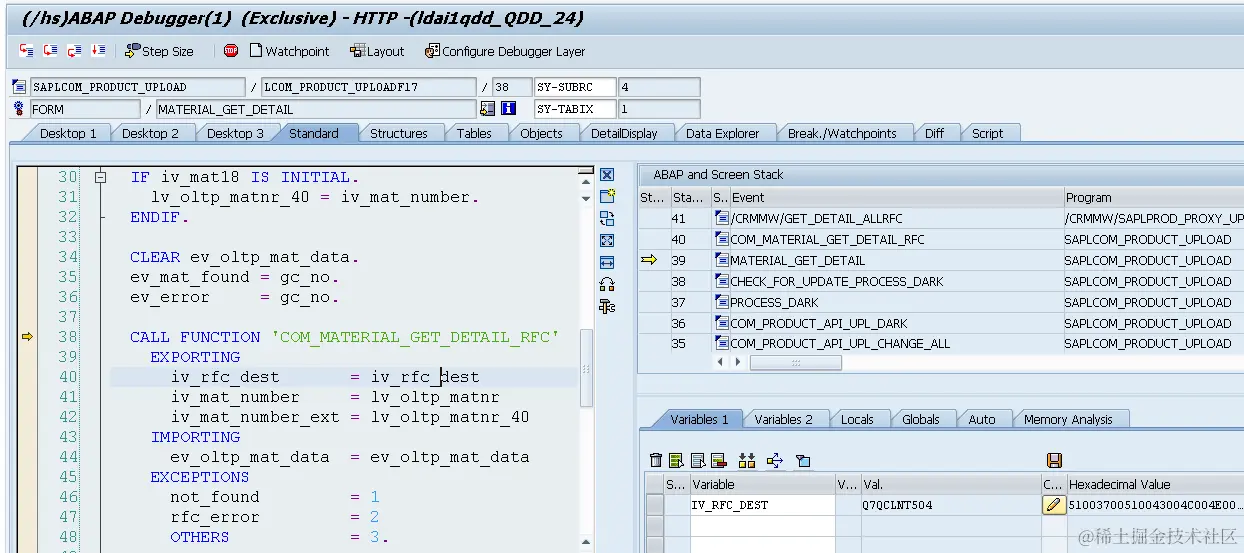
Task: Click the event type icon beside FORM
Action: point(19,109)
